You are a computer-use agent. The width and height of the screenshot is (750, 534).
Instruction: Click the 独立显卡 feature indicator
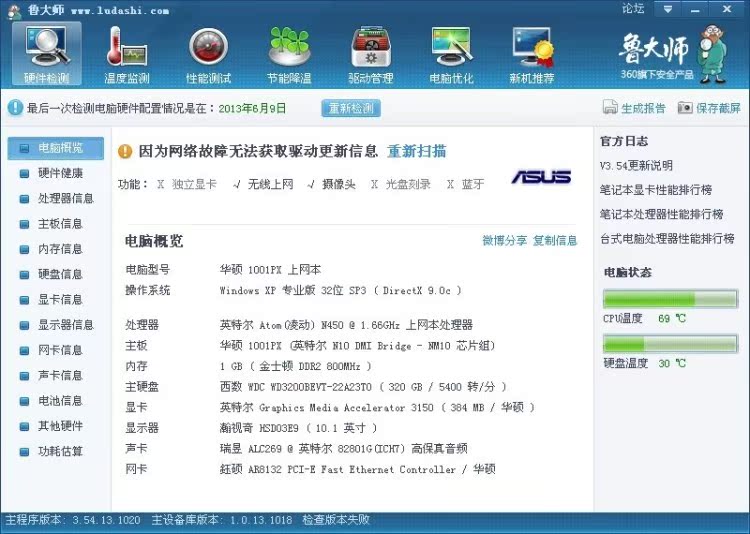187,184
